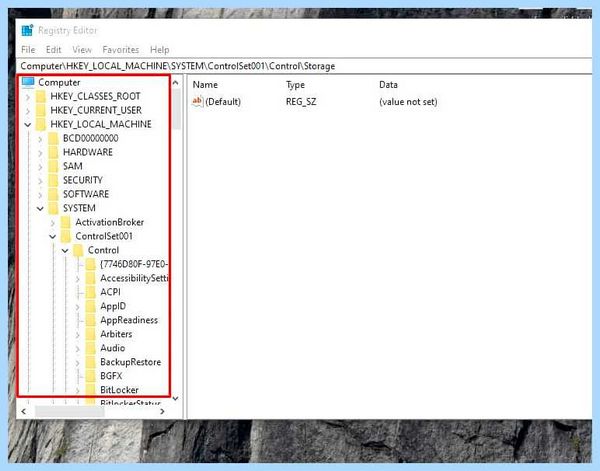Open the Edit menu
Screen dimensions: 600x471
tap(54, 50)
